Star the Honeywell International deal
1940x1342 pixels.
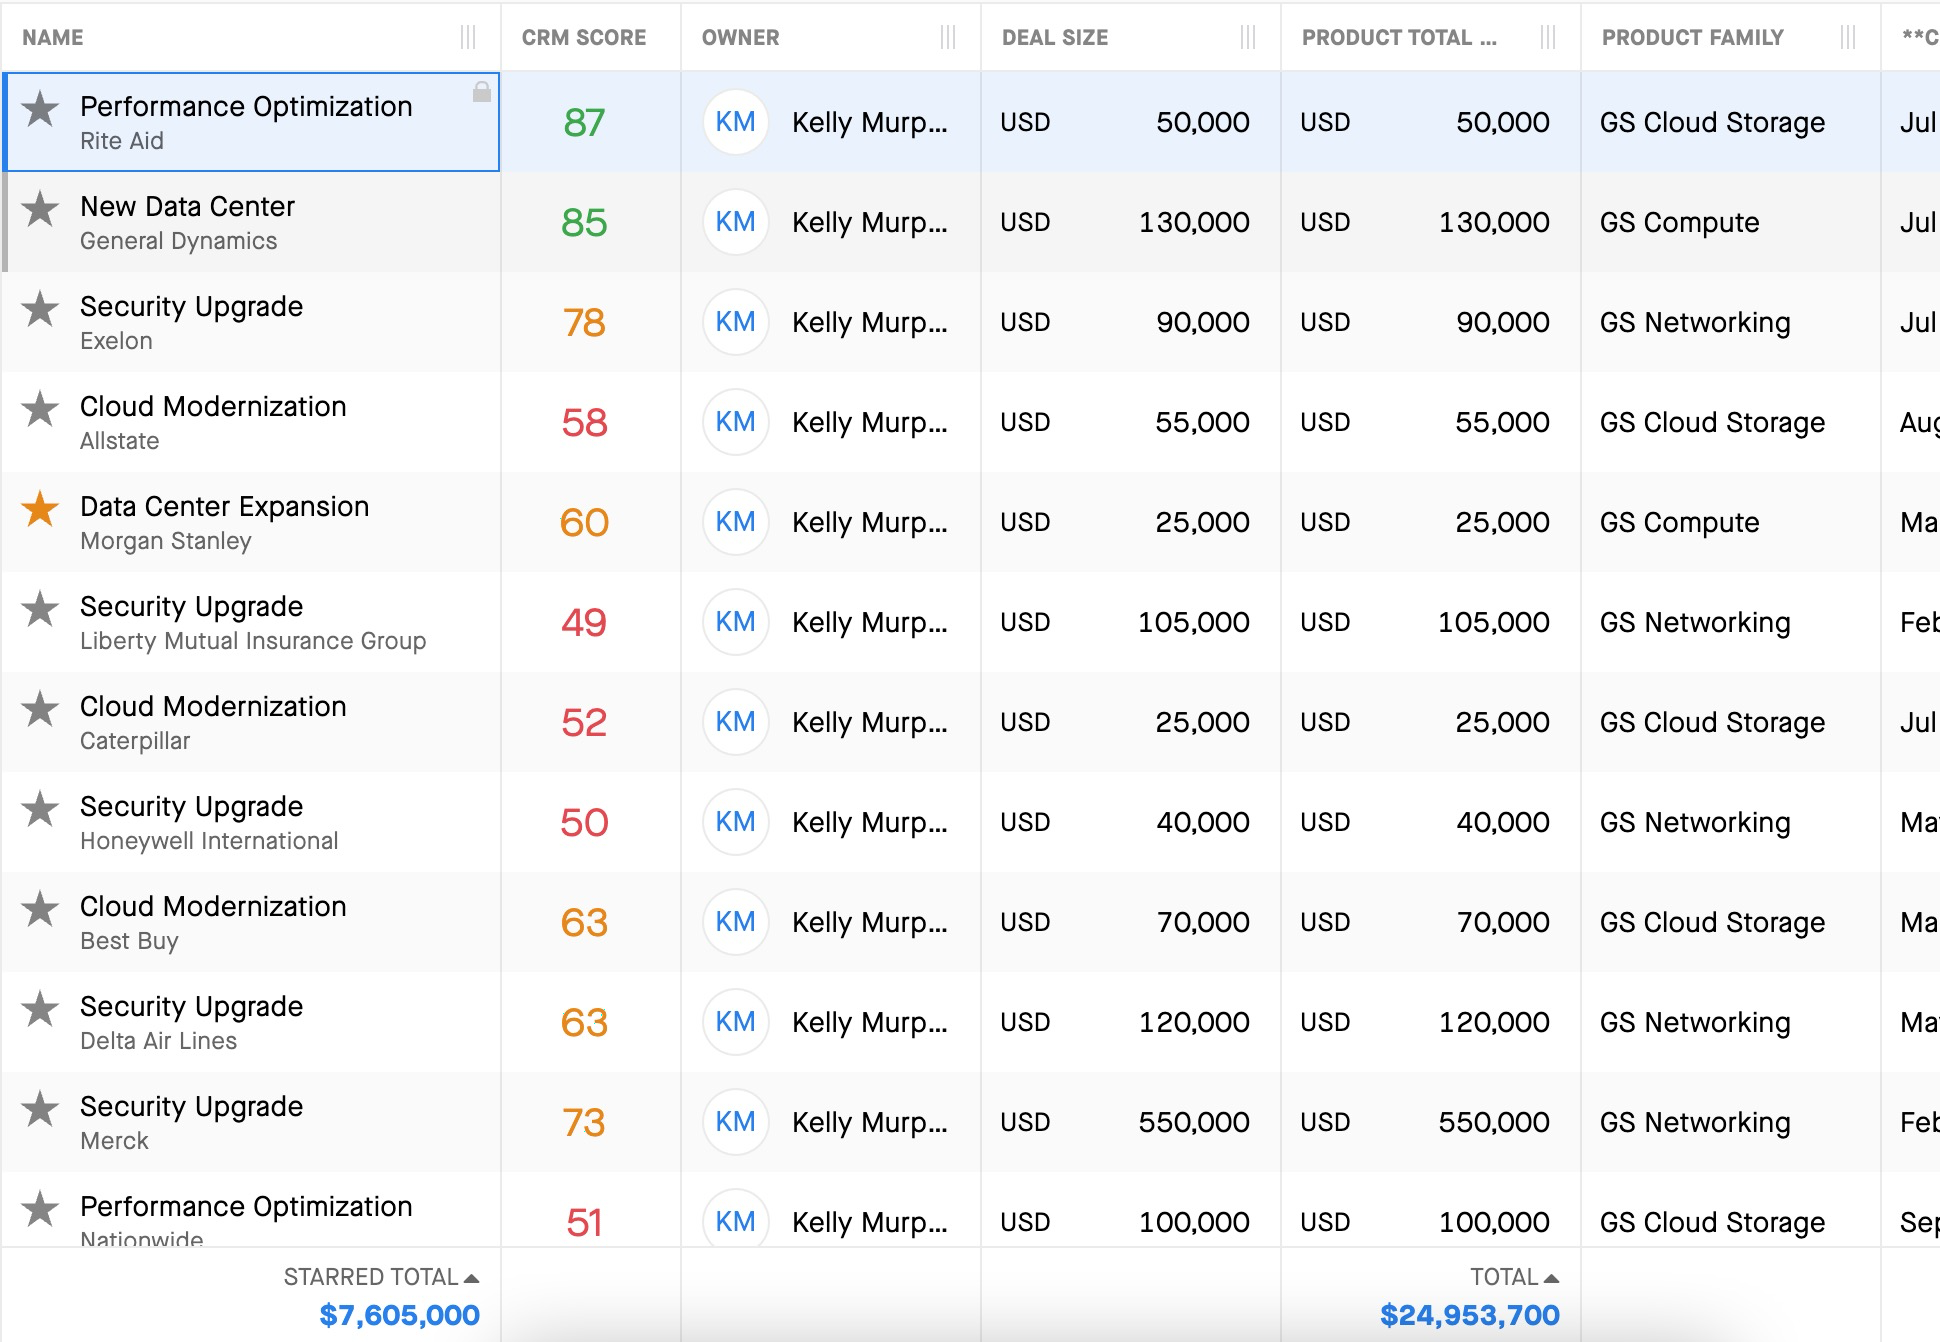(40, 808)
